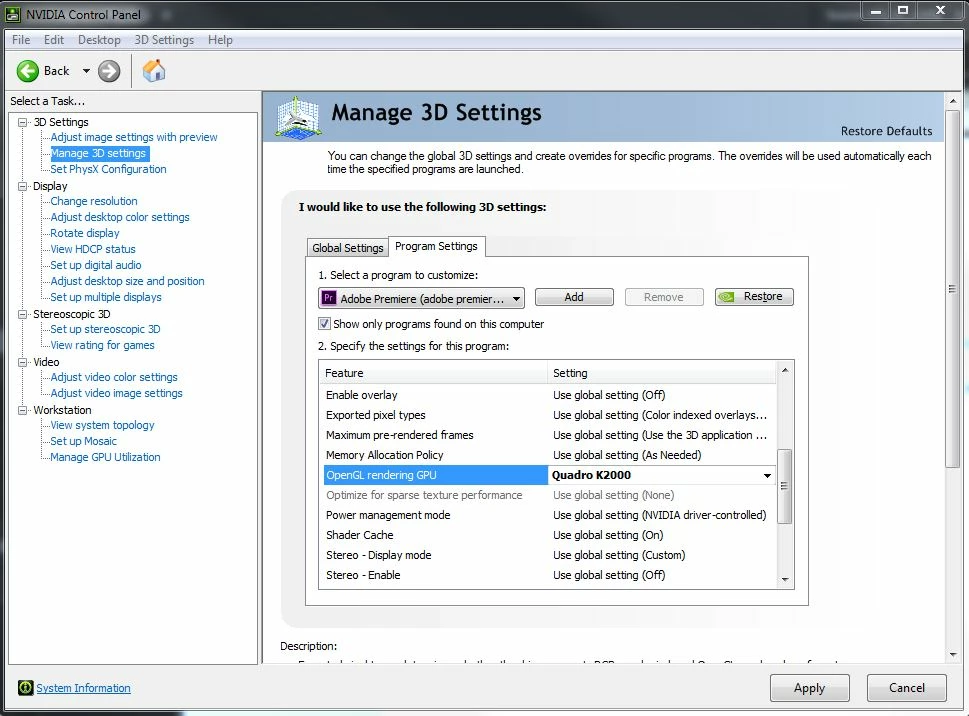This screenshot has width=969, height=716.
Task: Open 'View rating for games'
Action: click(103, 345)
